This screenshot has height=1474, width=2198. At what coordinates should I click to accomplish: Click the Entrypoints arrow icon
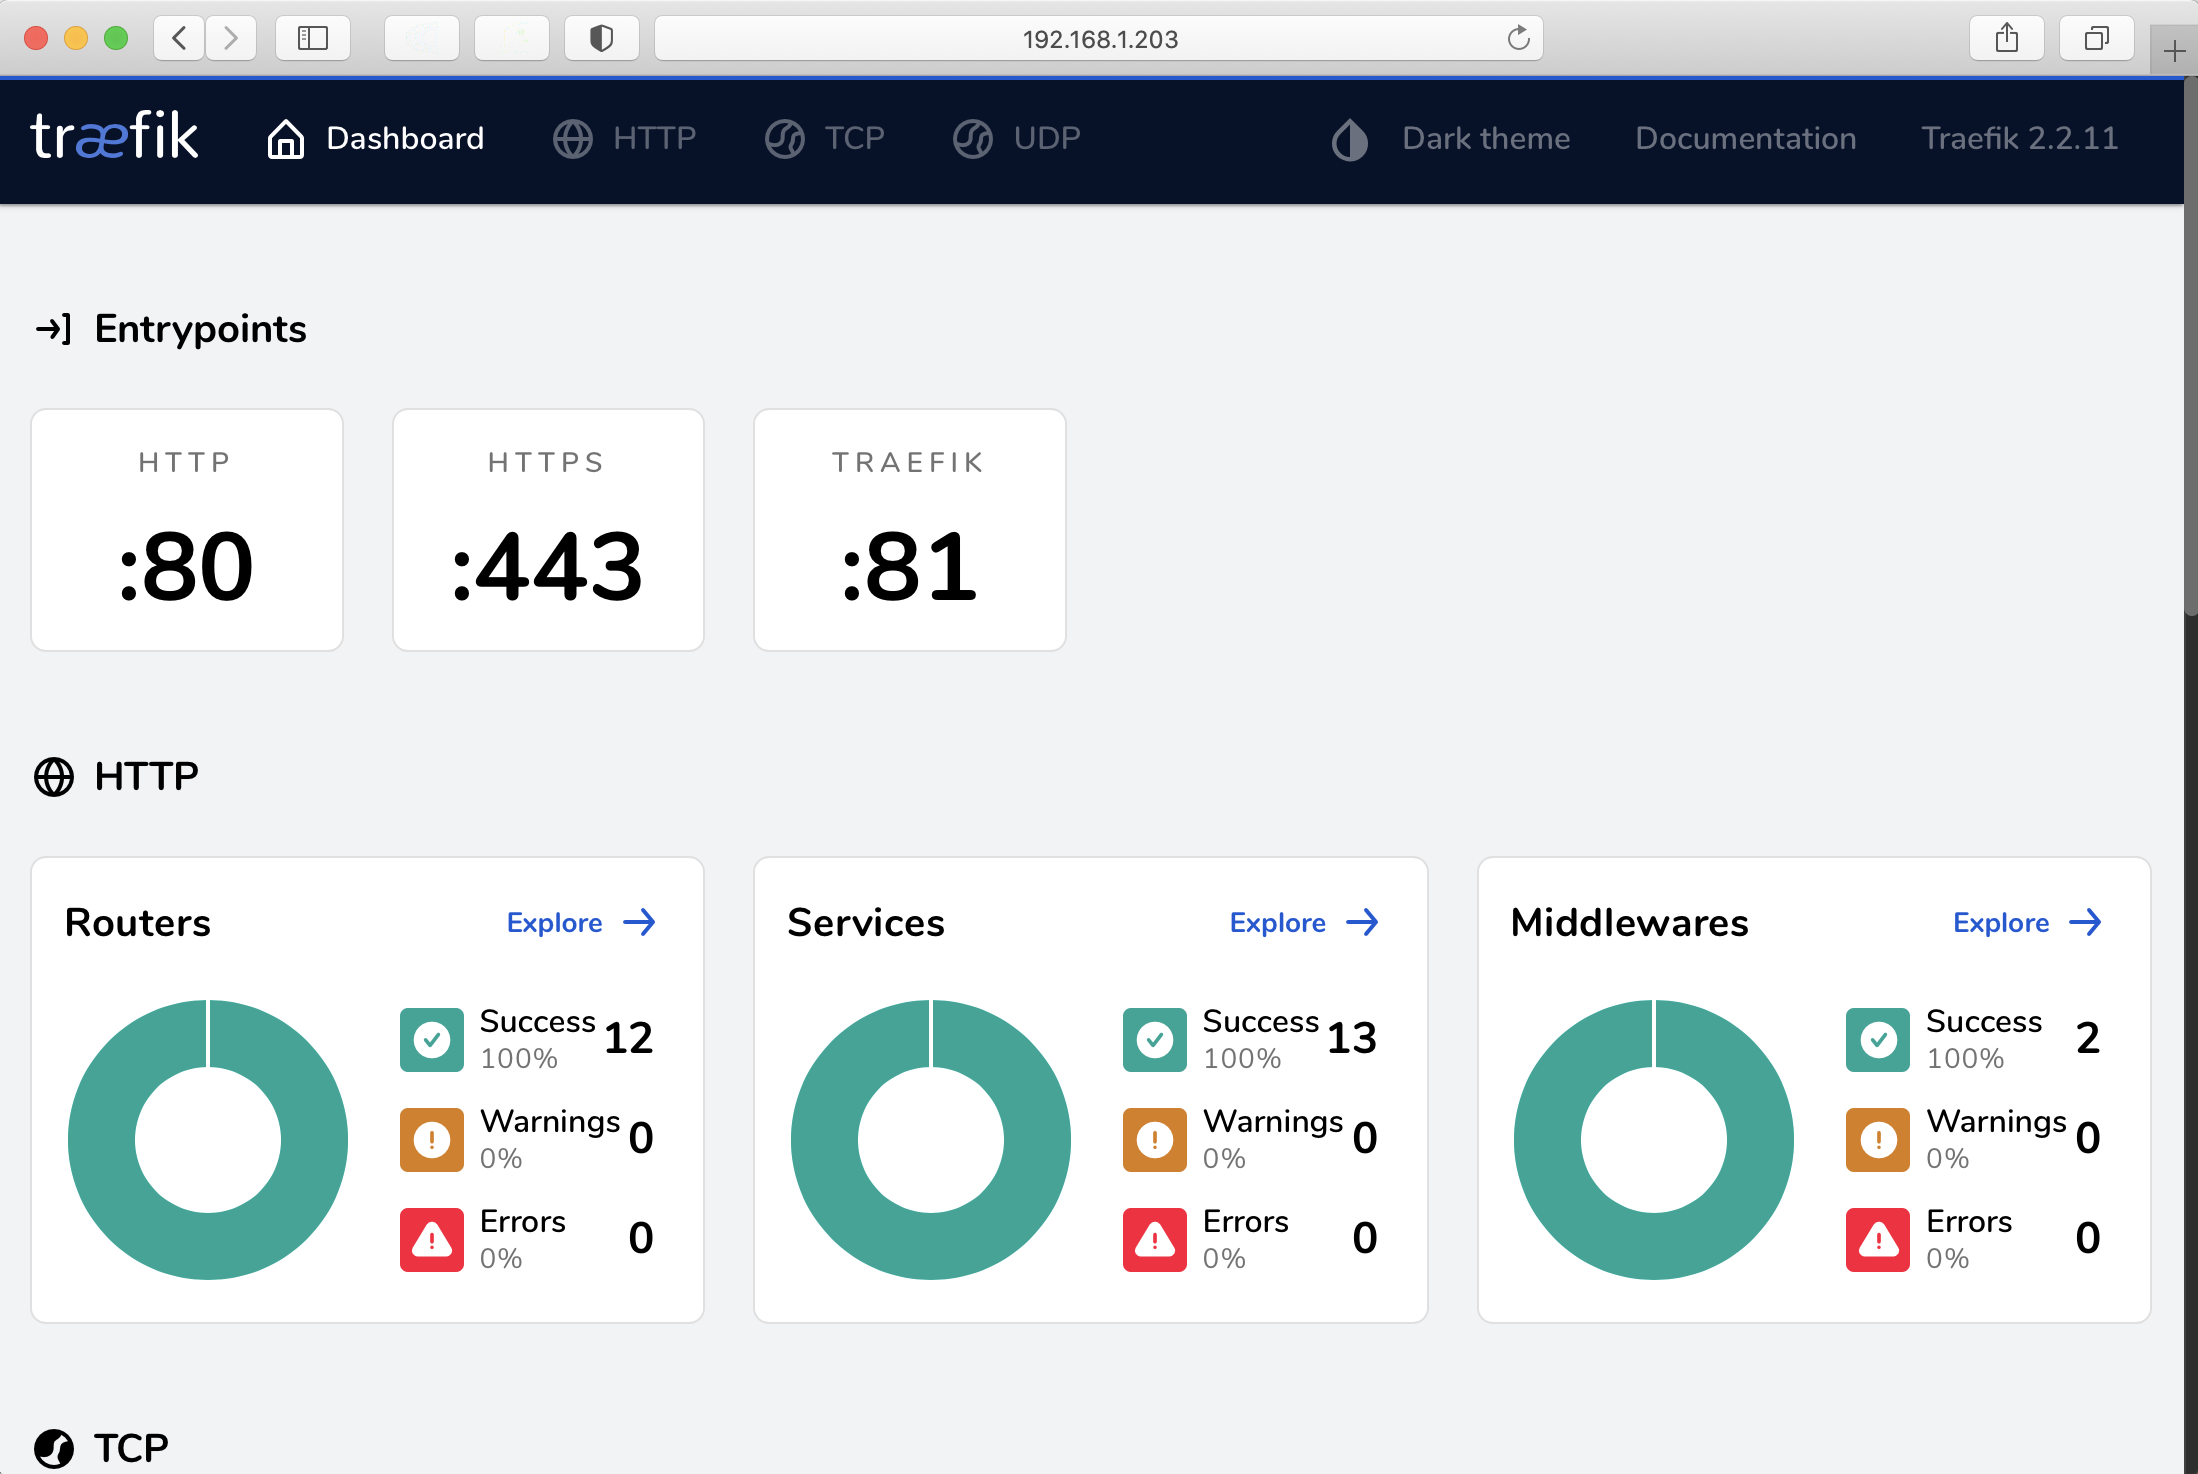51,327
